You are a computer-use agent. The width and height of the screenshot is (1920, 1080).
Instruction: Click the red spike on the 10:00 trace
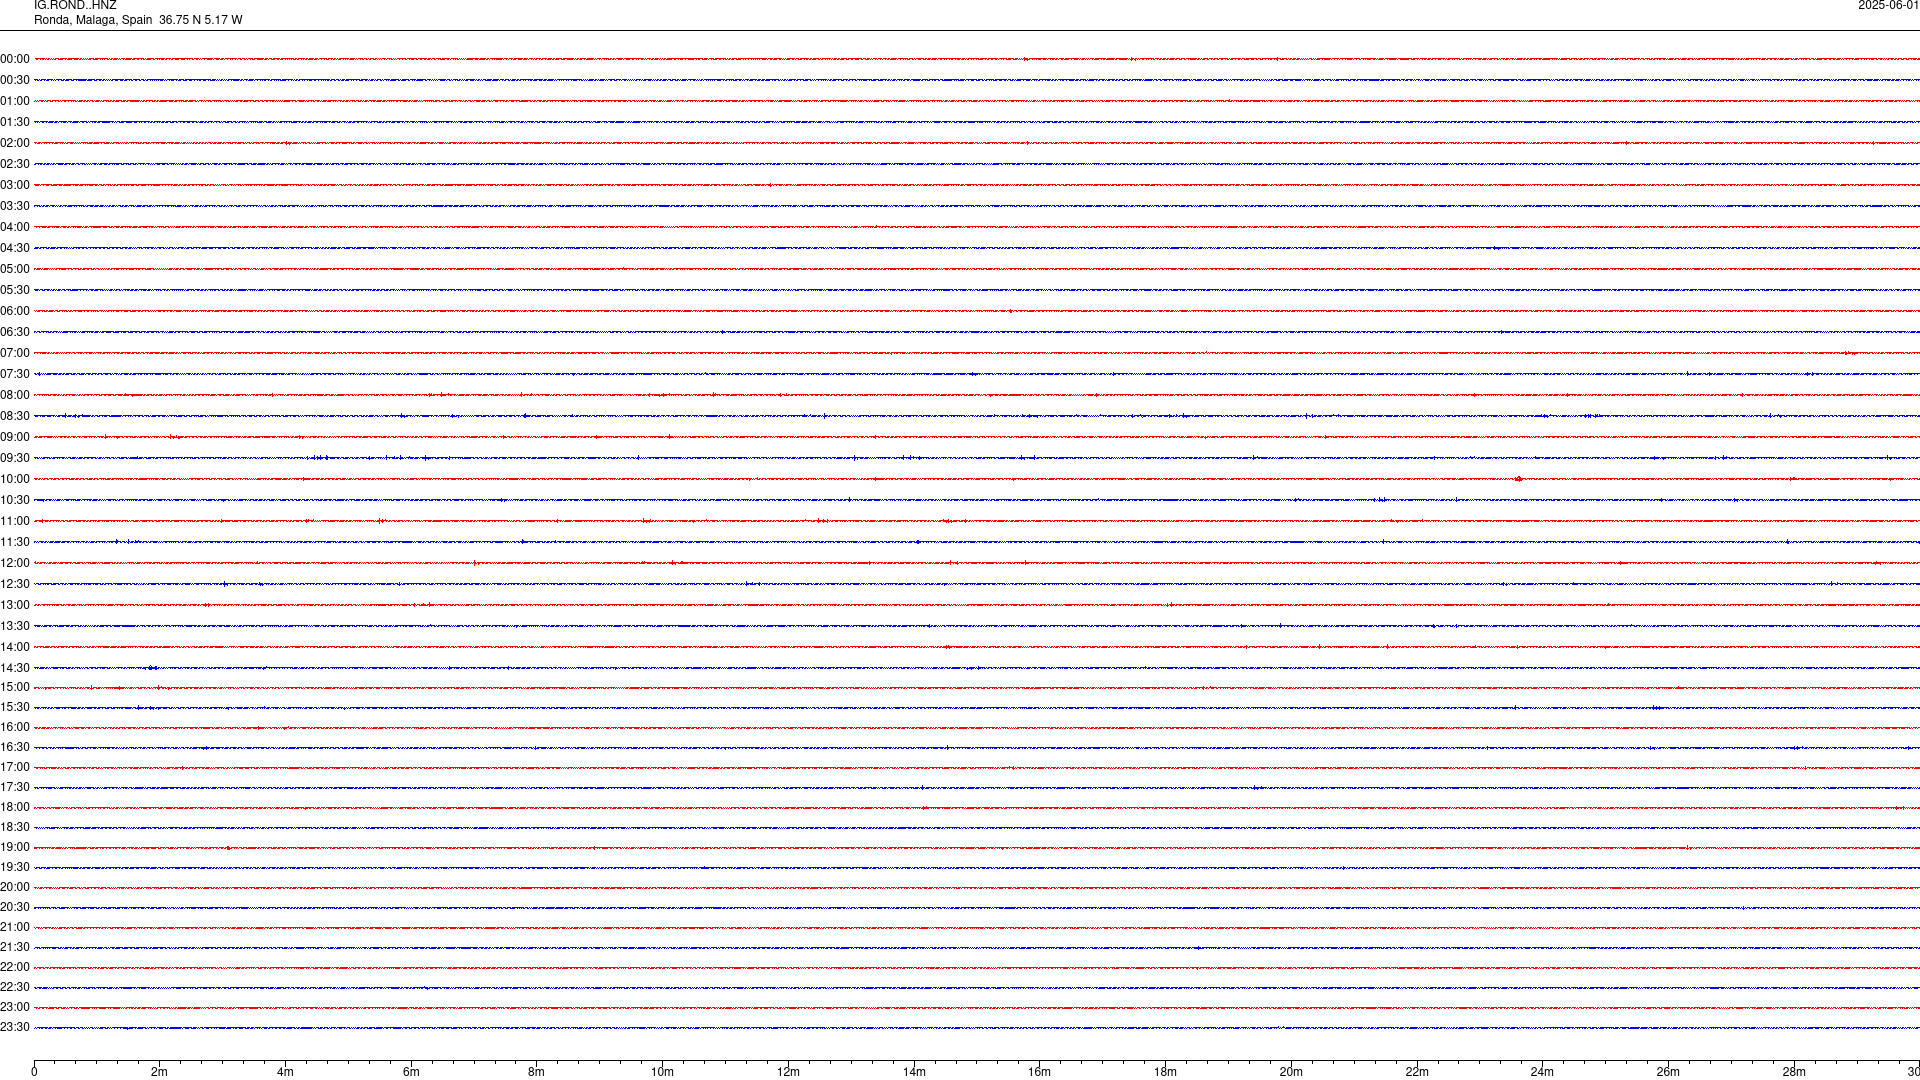pos(1518,479)
